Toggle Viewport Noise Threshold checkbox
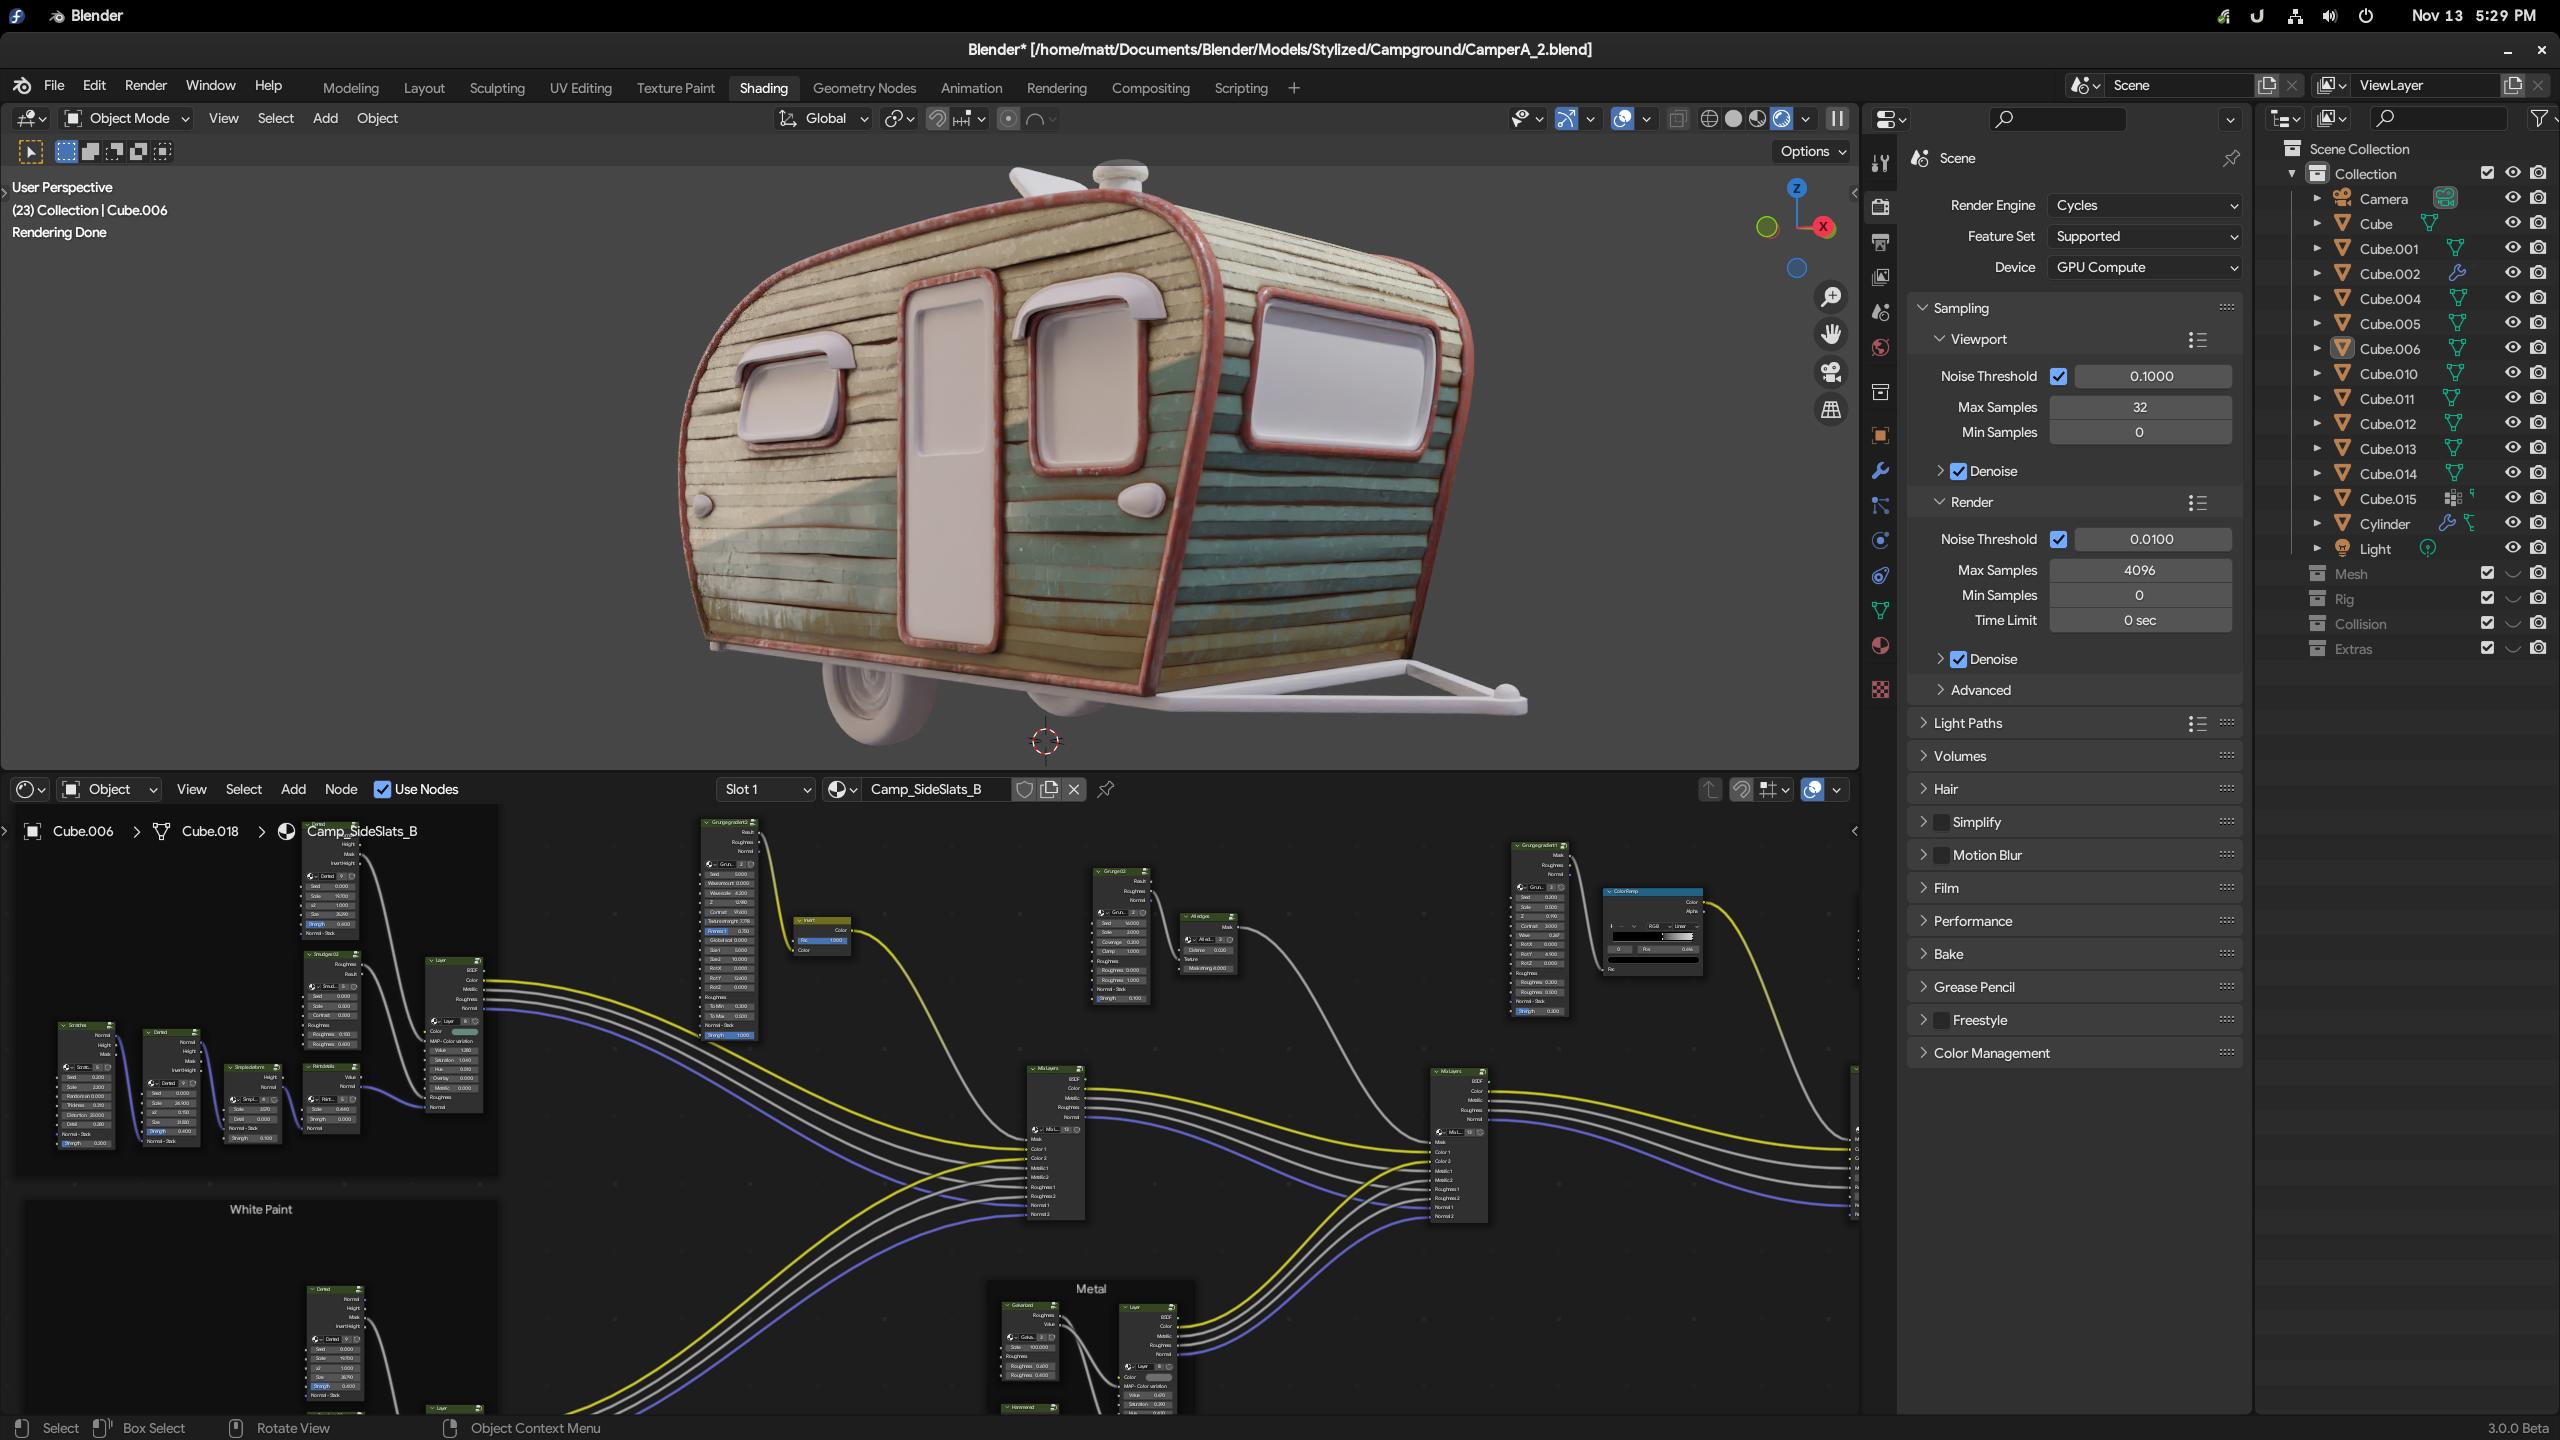Screen dimensions: 2560x1440 tap(2058, 376)
